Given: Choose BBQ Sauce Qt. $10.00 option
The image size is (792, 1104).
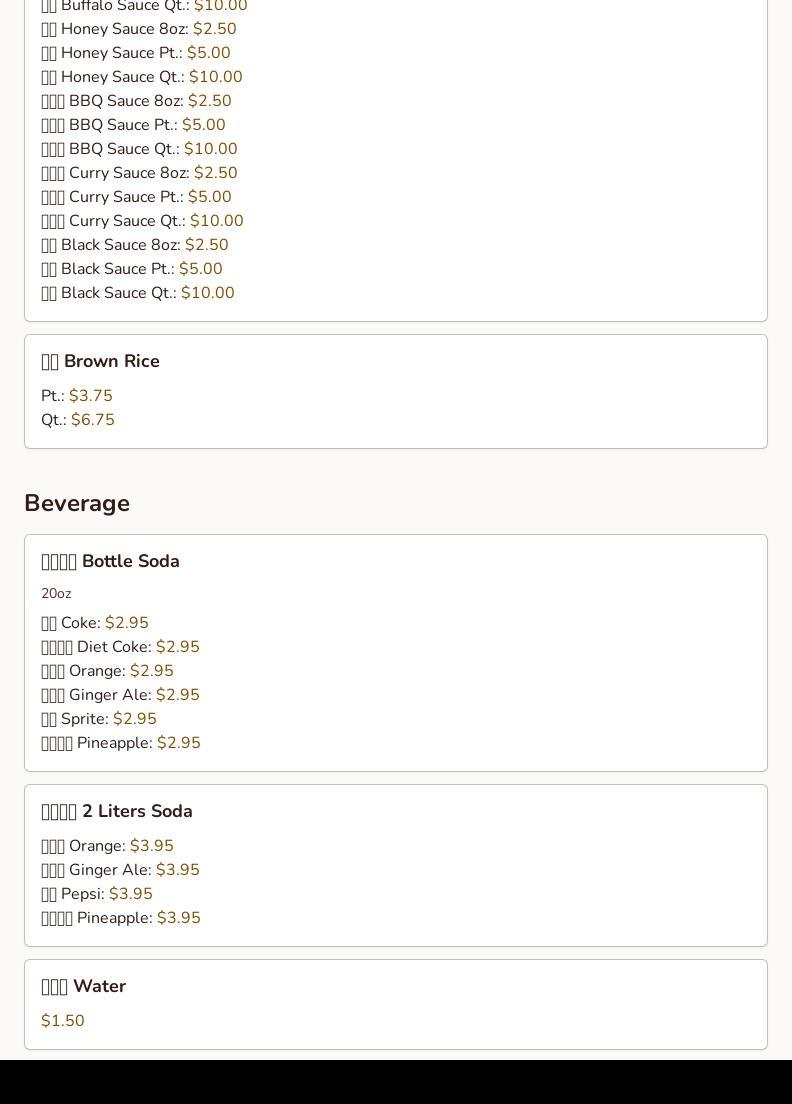Looking at the screenshot, I should pos(139,149).
